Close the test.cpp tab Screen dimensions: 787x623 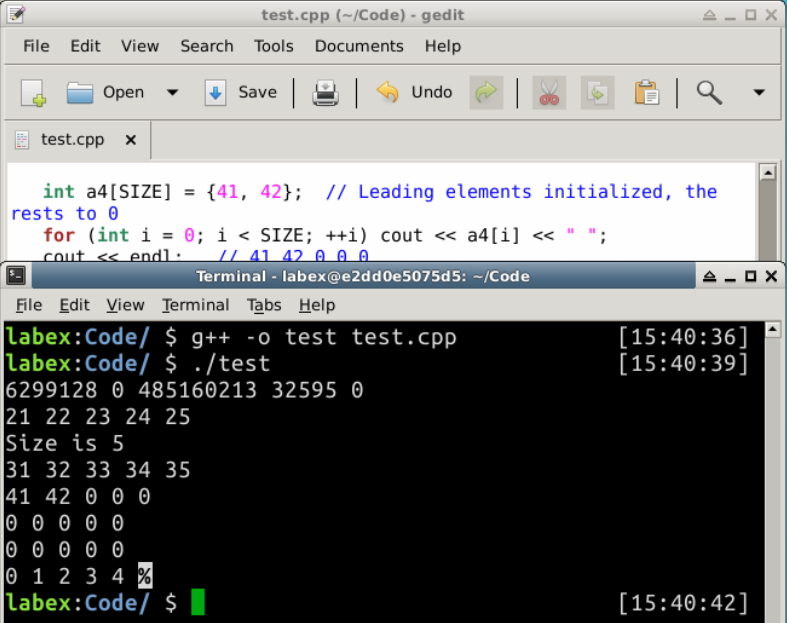[130, 141]
